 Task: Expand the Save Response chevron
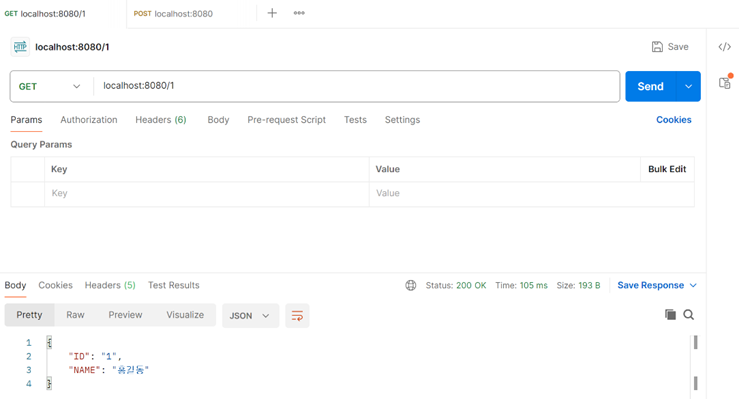click(x=693, y=285)
